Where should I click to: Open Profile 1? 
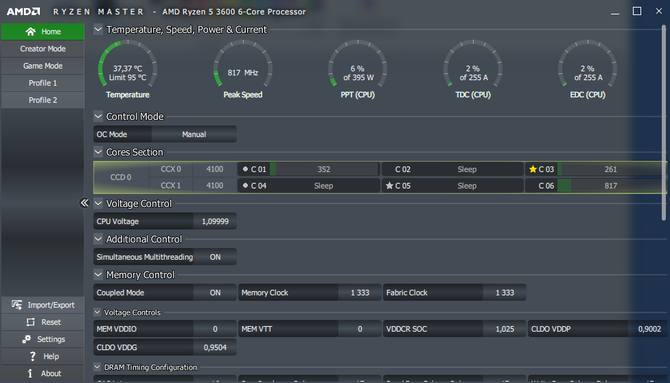[43, 83]
